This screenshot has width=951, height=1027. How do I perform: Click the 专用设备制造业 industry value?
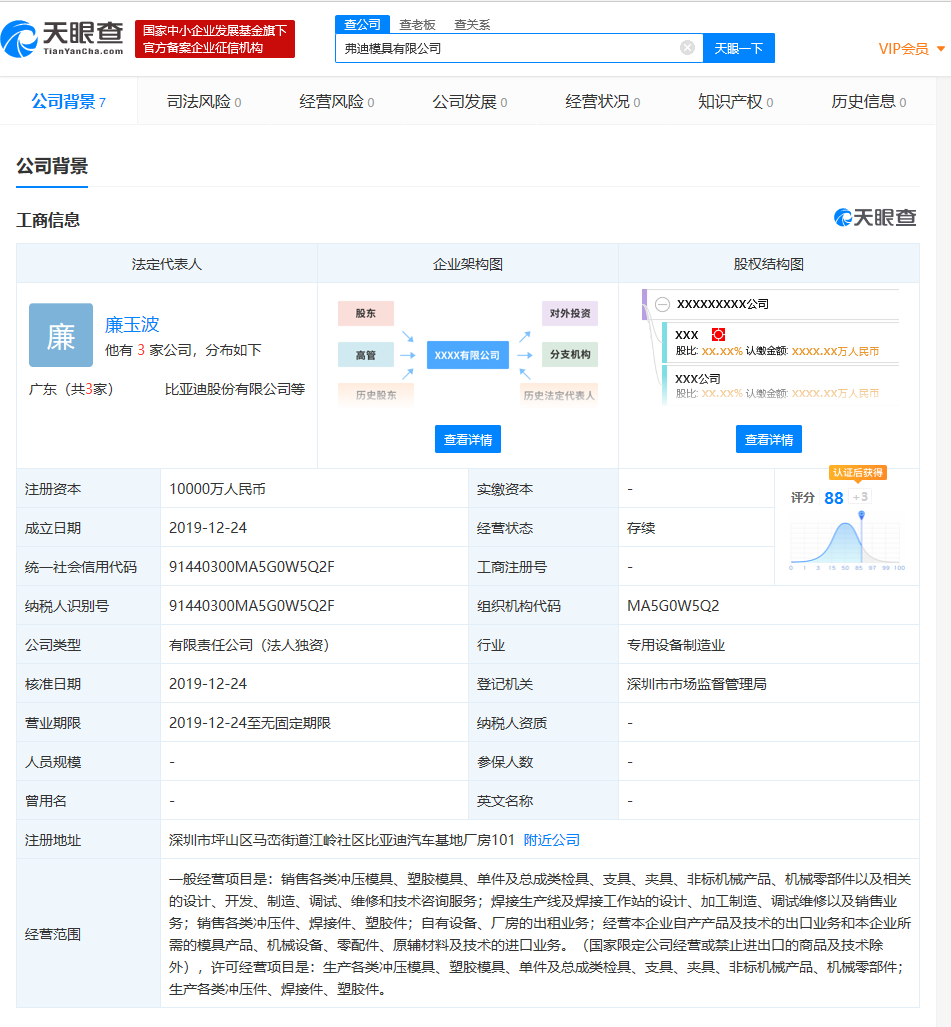(676, 645)
